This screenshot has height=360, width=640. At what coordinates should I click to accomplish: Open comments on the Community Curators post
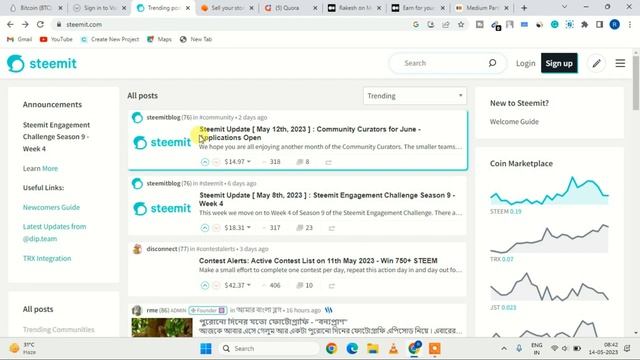coord(303,162)
